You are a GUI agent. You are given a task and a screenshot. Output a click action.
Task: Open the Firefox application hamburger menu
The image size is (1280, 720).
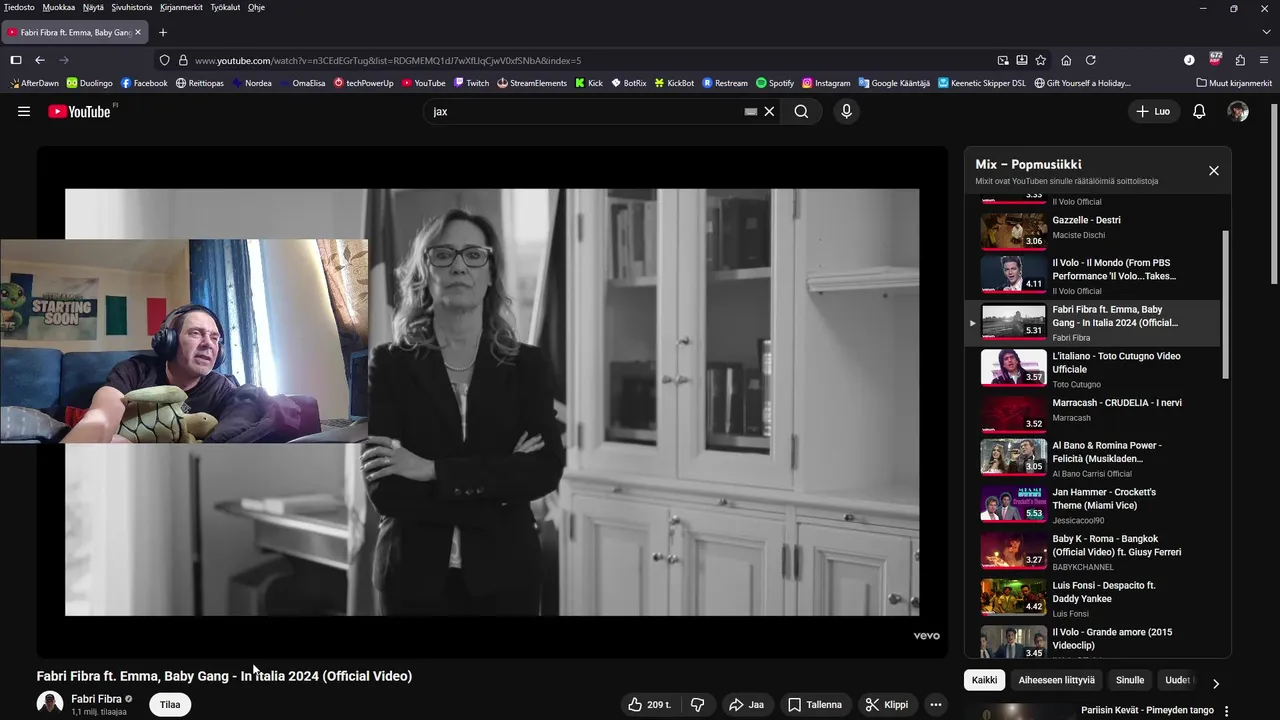click(x=1265, y=60)
